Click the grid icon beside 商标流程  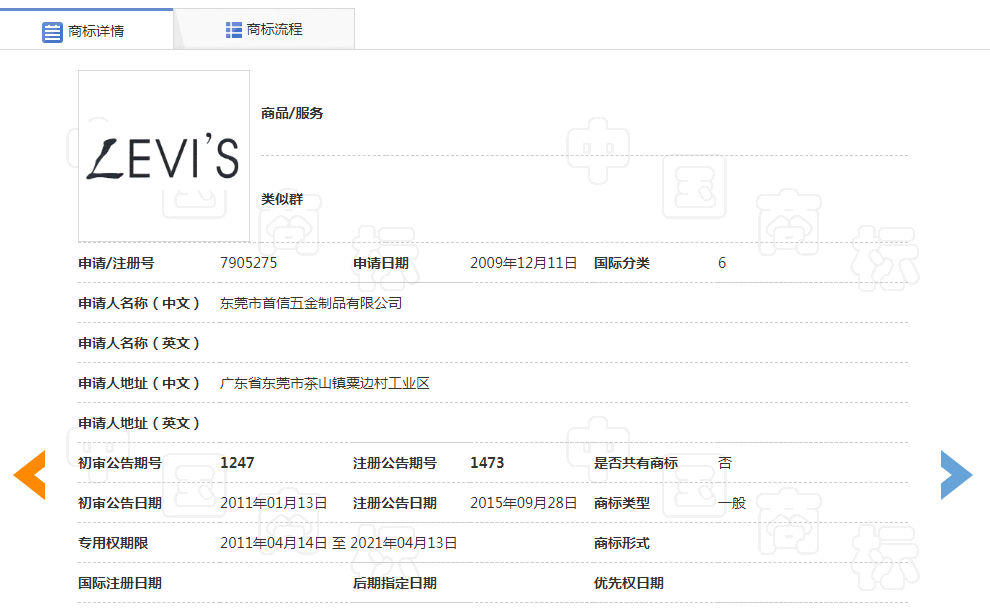234,30
